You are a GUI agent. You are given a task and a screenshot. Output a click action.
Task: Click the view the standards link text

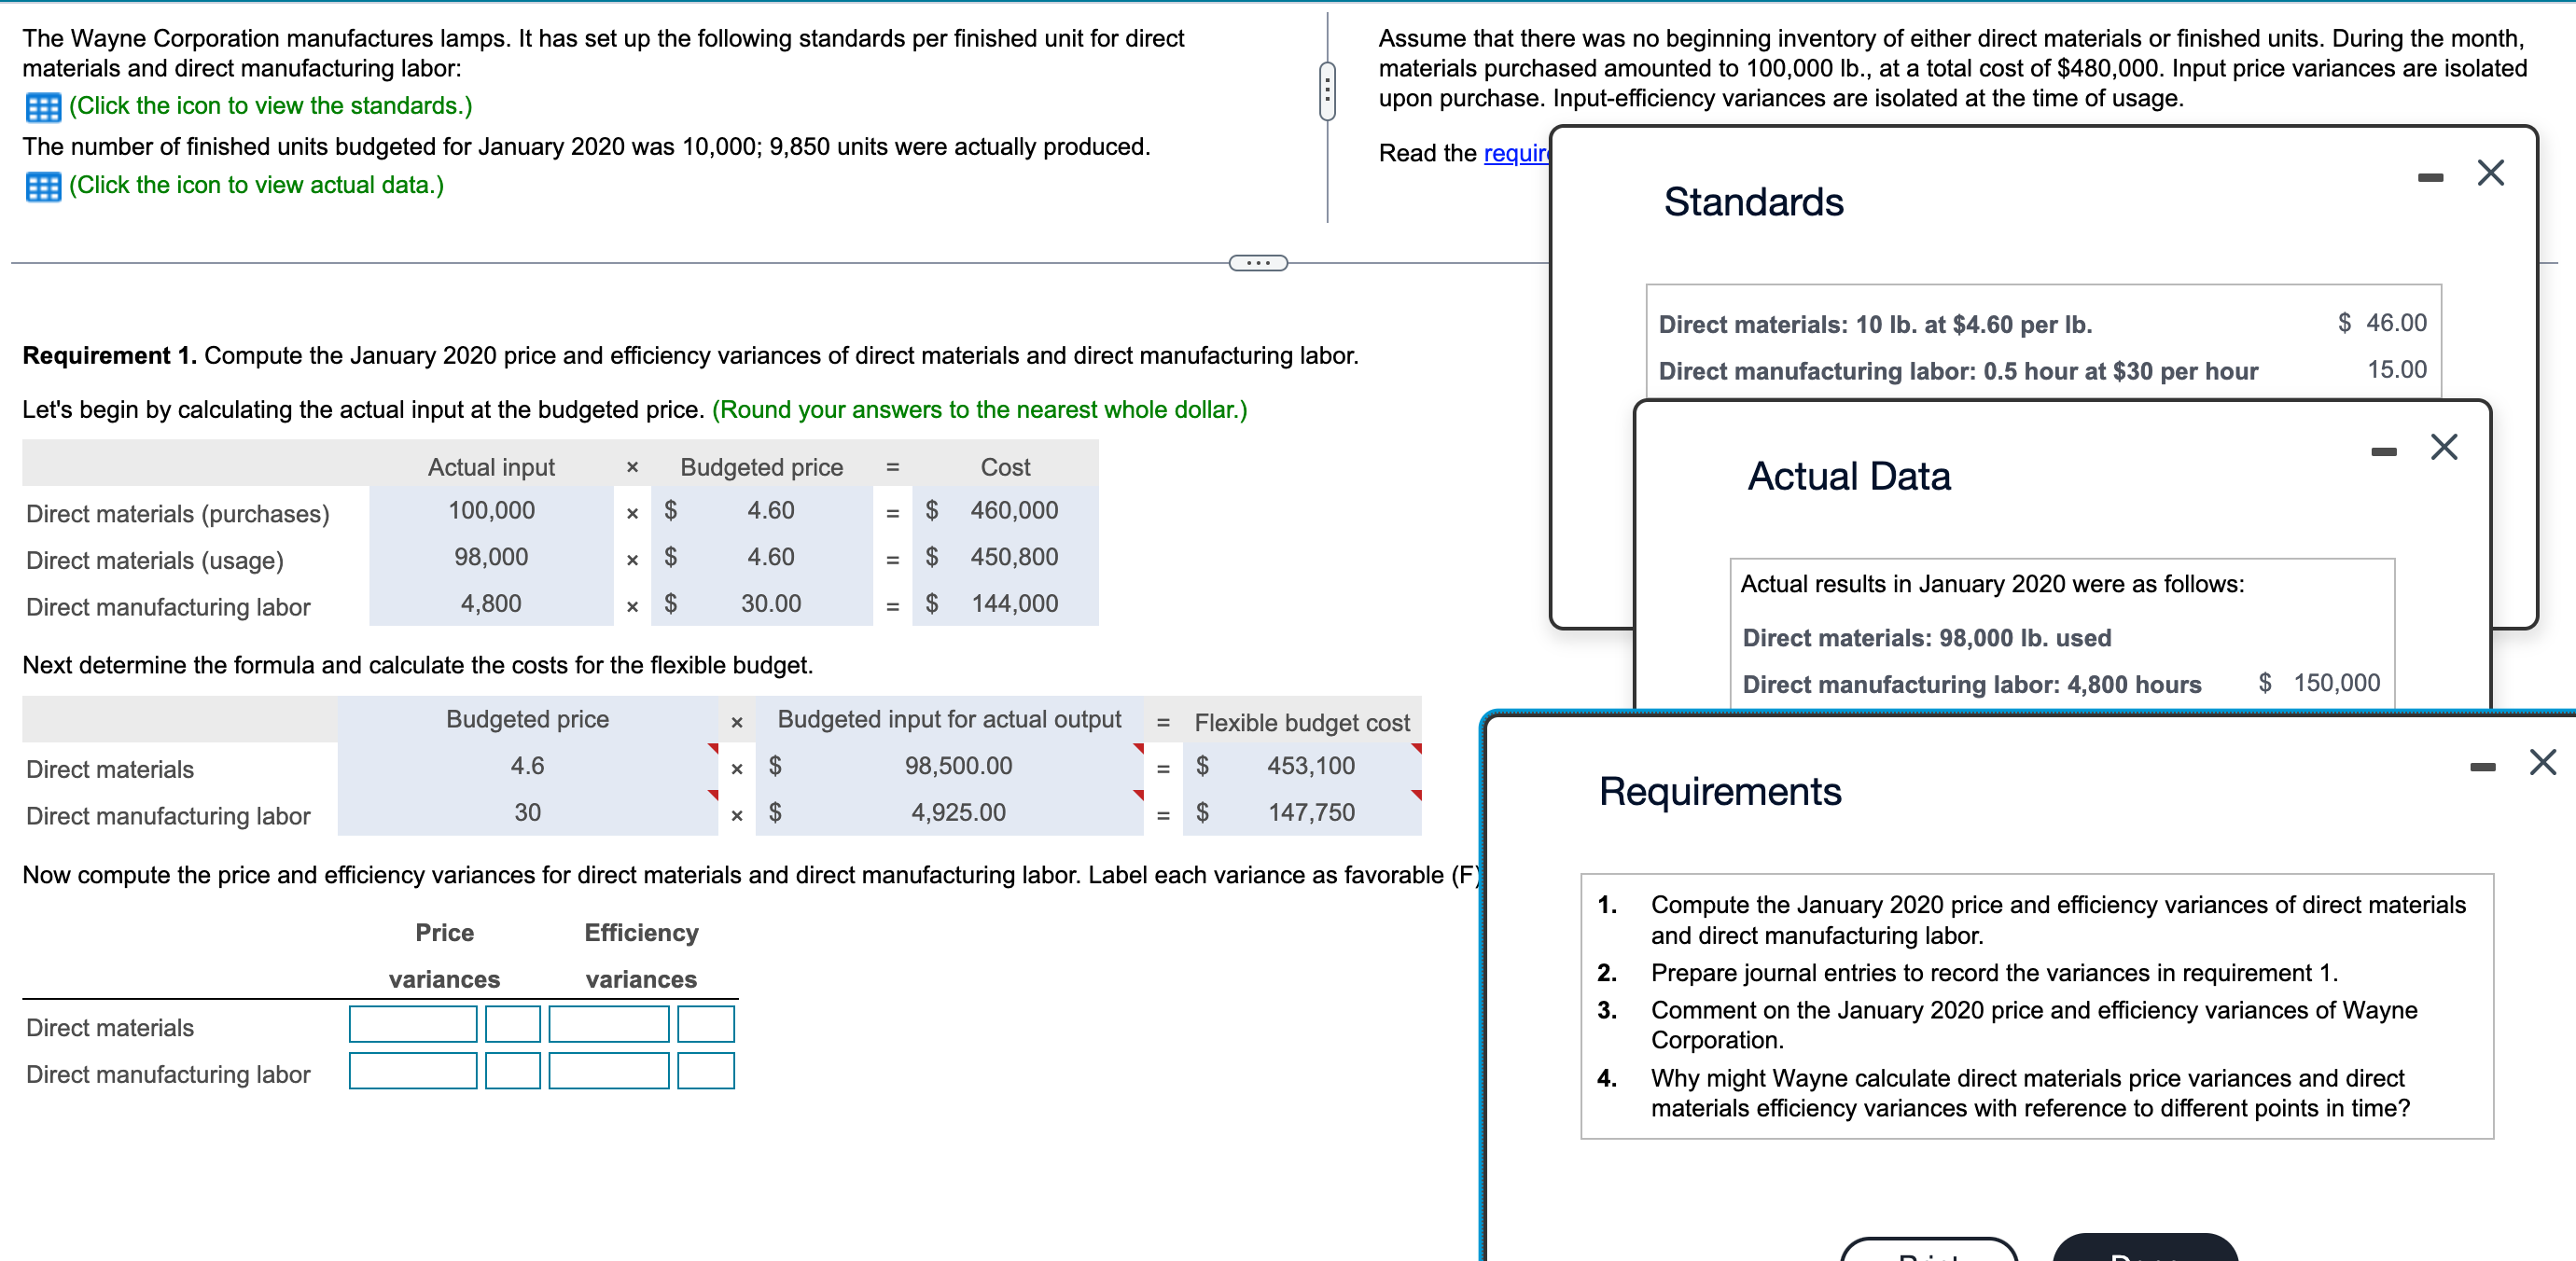point(270,106)
